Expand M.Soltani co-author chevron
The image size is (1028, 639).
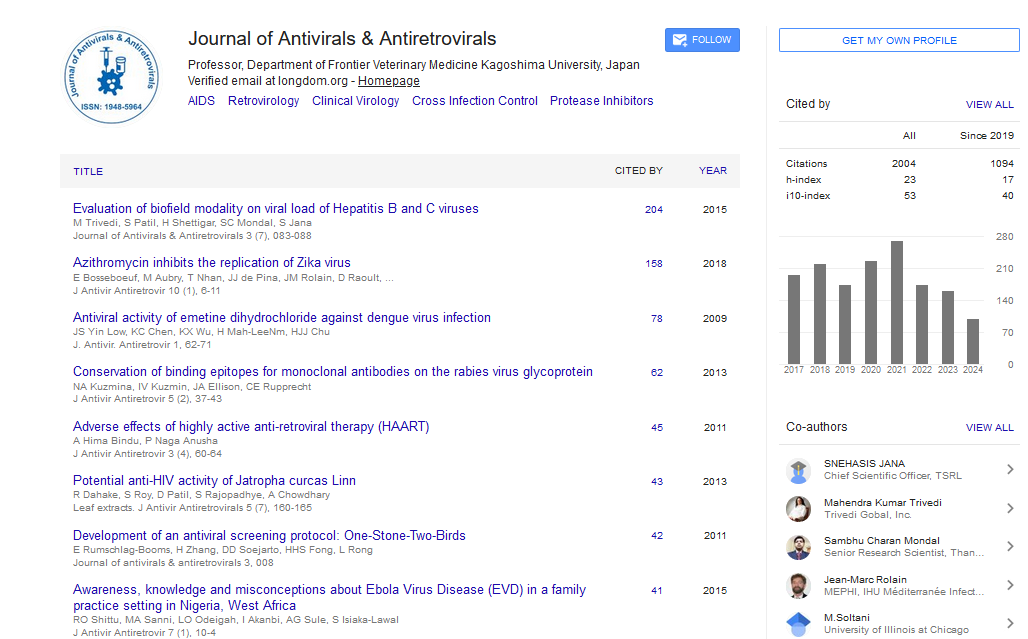[1010, 624]
